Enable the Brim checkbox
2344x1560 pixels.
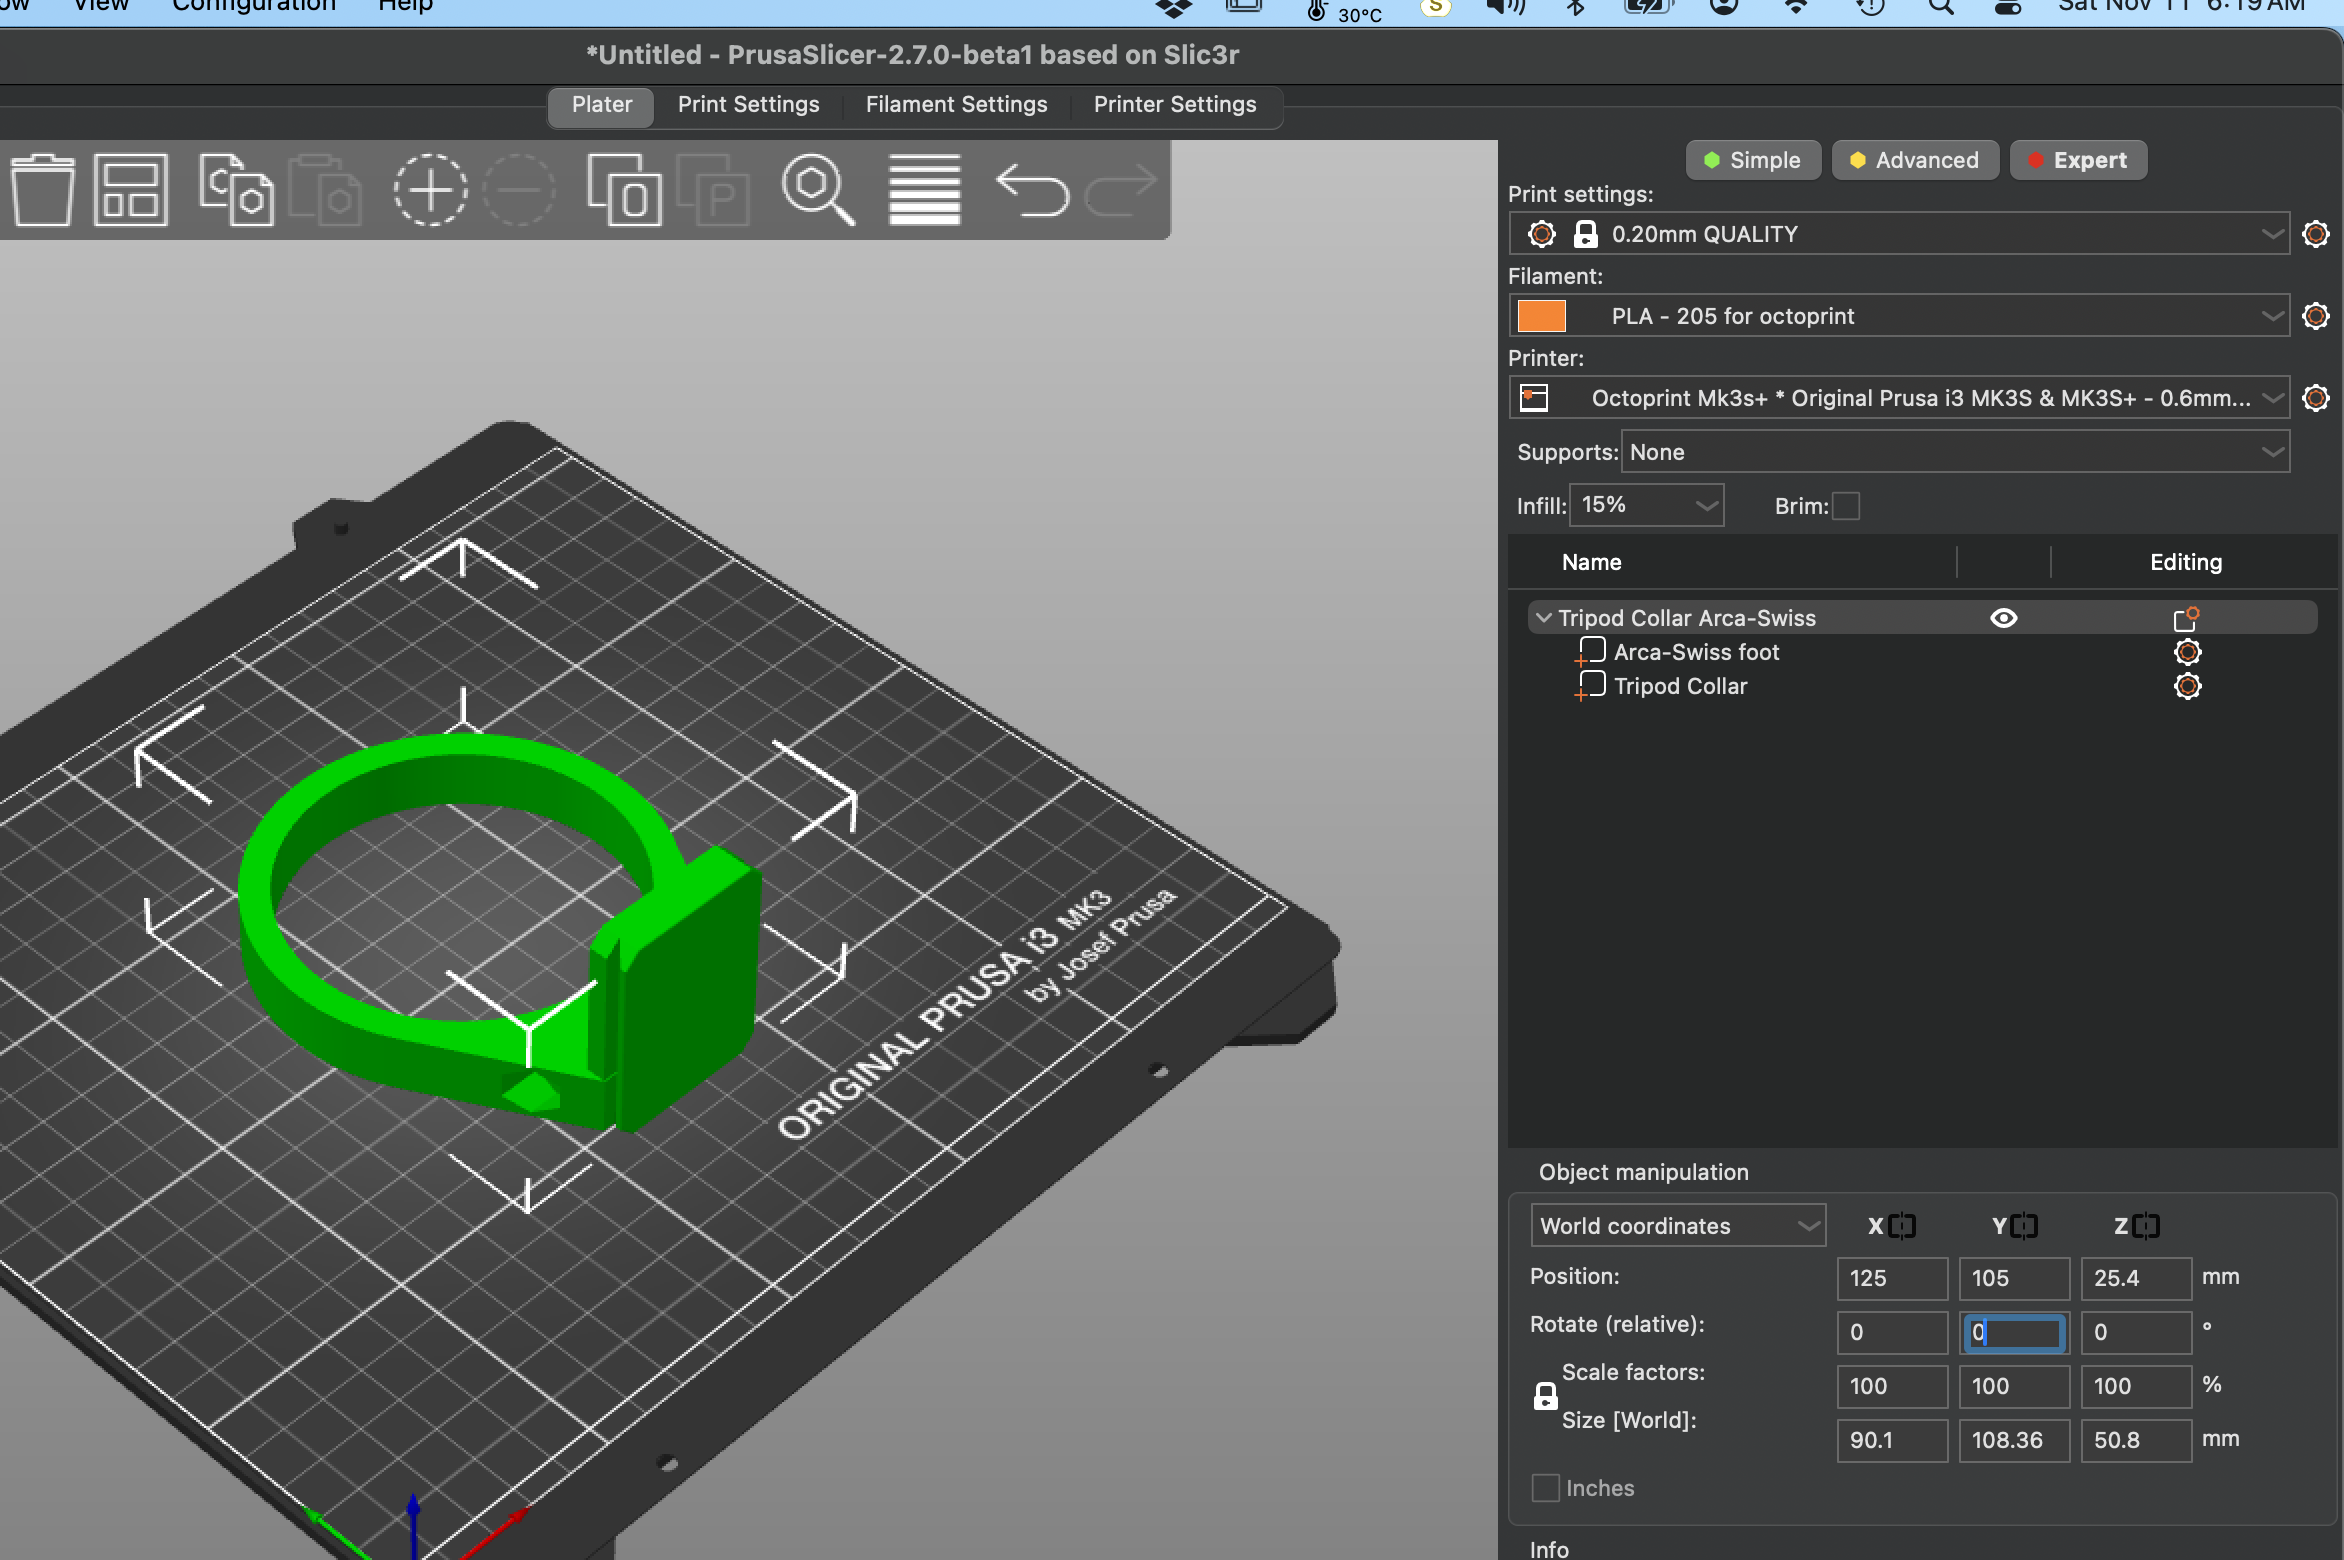click(x=1845, y=506)
